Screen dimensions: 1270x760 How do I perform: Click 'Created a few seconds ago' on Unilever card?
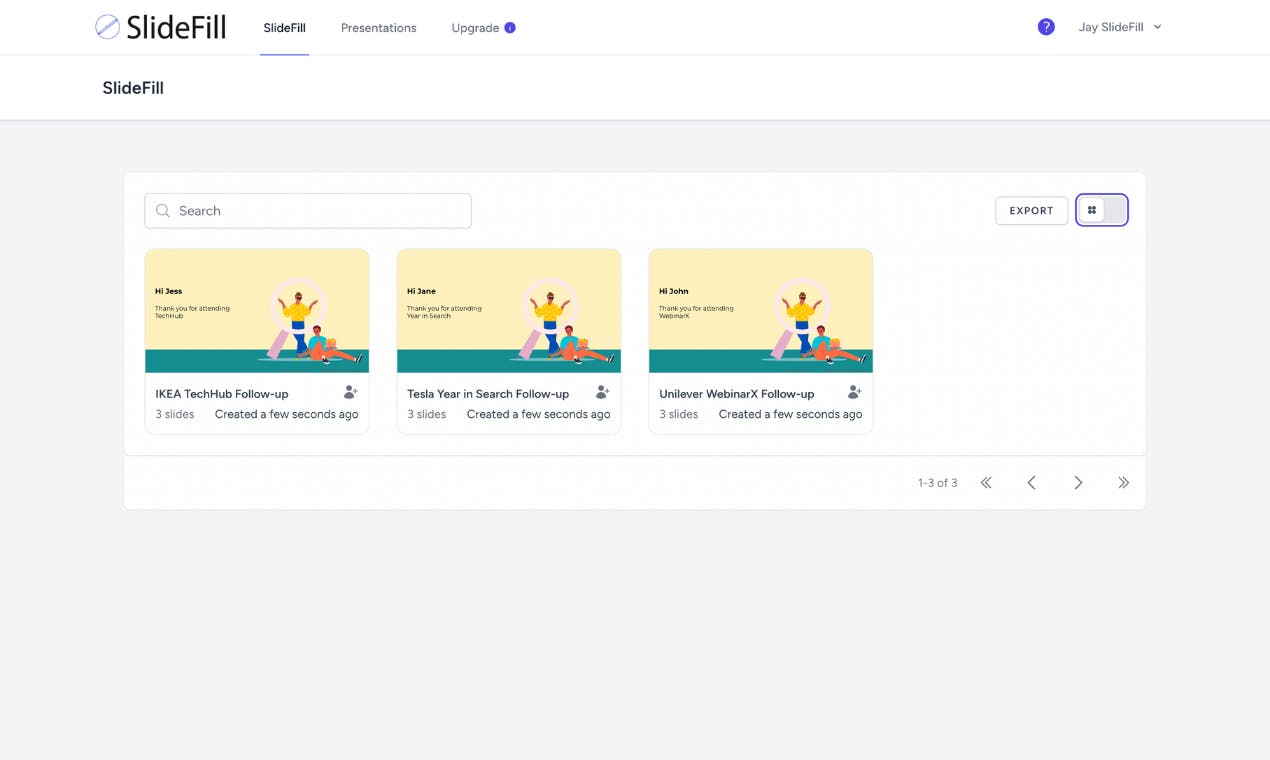tap(791, 414)
